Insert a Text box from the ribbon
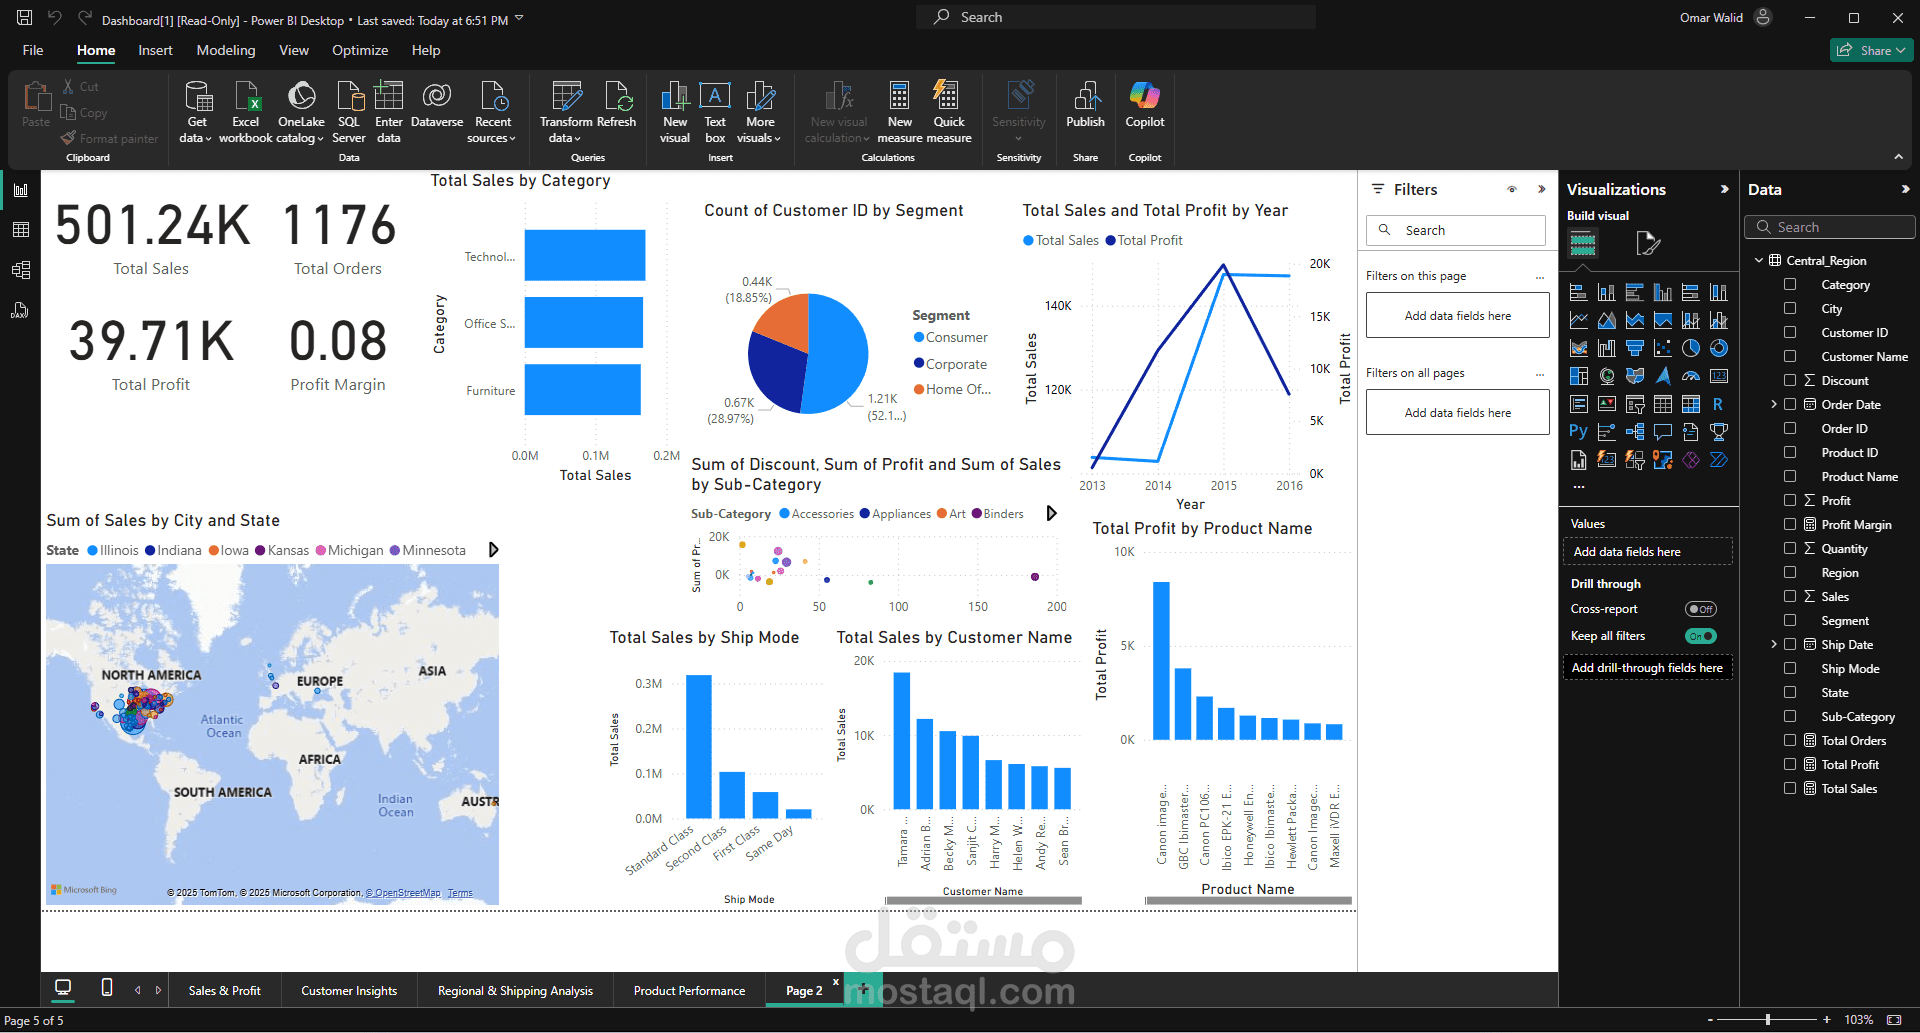Image resolution: width=1920 pixels, height=1033 pixels. pos(714,110)
